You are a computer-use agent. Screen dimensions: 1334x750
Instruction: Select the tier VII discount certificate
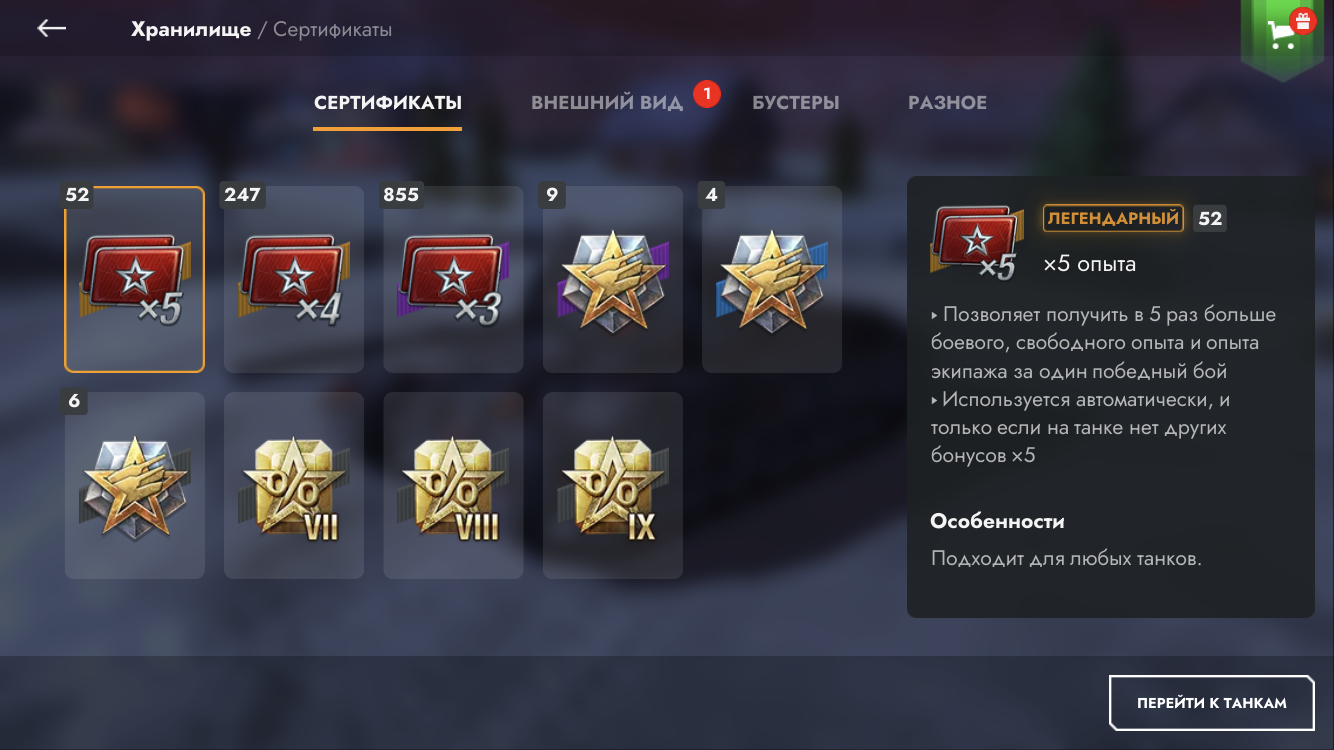pos(294,485)
